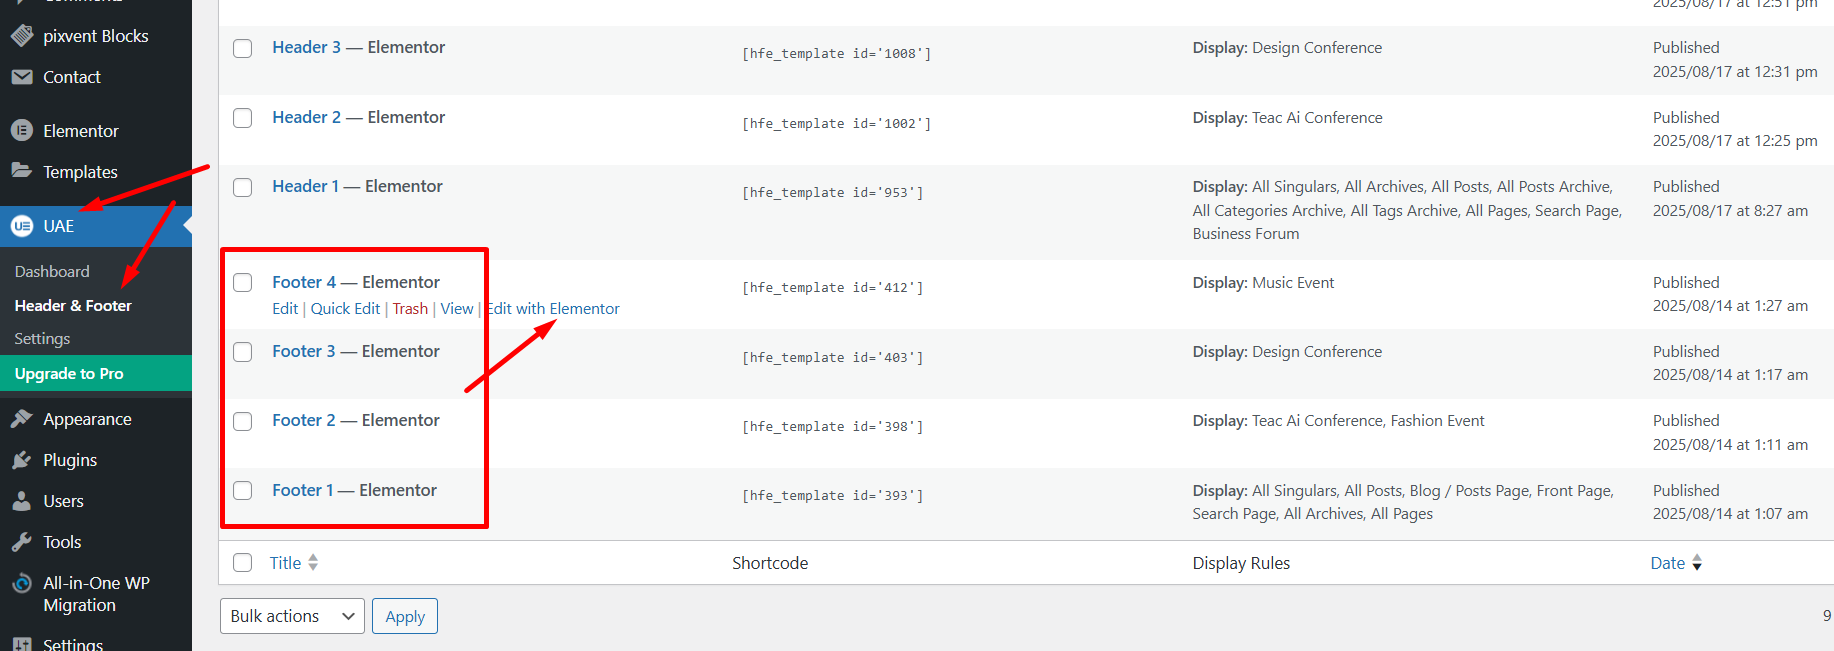Select the Header 1 row checkbox
The width and height of the screenshot is (1834, 651).
[x=243, y=187]
